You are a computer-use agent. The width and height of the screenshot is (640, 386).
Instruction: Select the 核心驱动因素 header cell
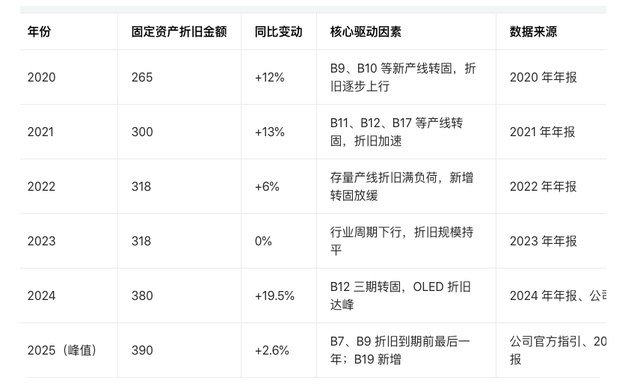click(365, 32)
